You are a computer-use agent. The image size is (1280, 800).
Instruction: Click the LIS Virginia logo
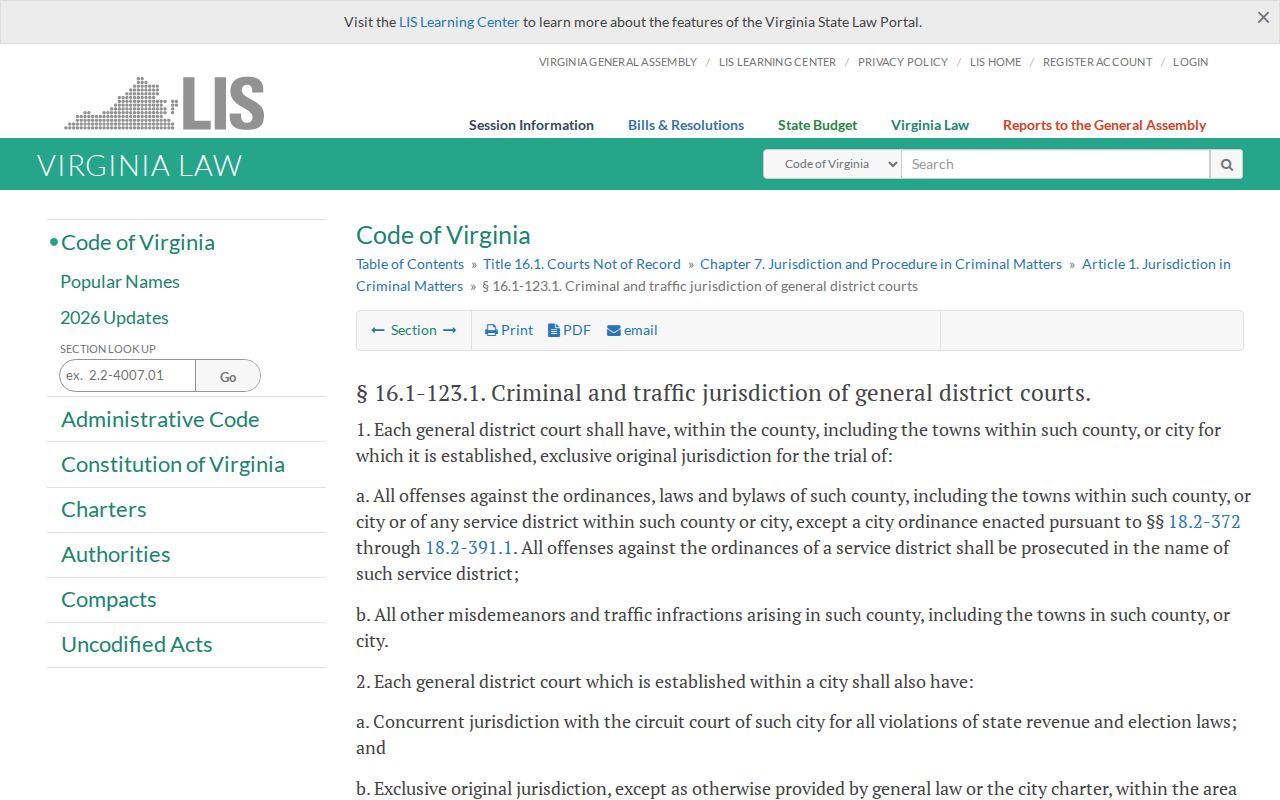point(164,103)
